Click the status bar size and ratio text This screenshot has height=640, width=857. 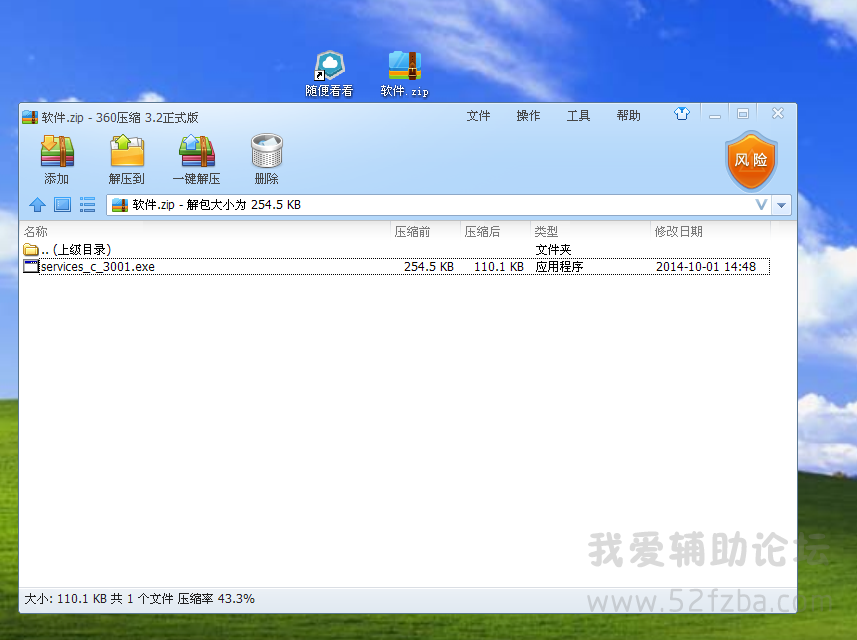tap(139, 599)
